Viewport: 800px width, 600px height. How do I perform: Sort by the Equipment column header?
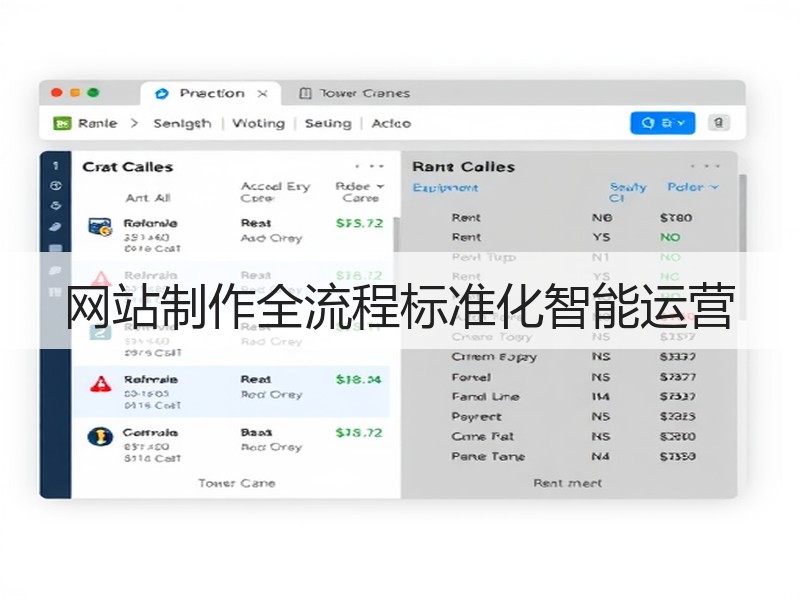445,188
